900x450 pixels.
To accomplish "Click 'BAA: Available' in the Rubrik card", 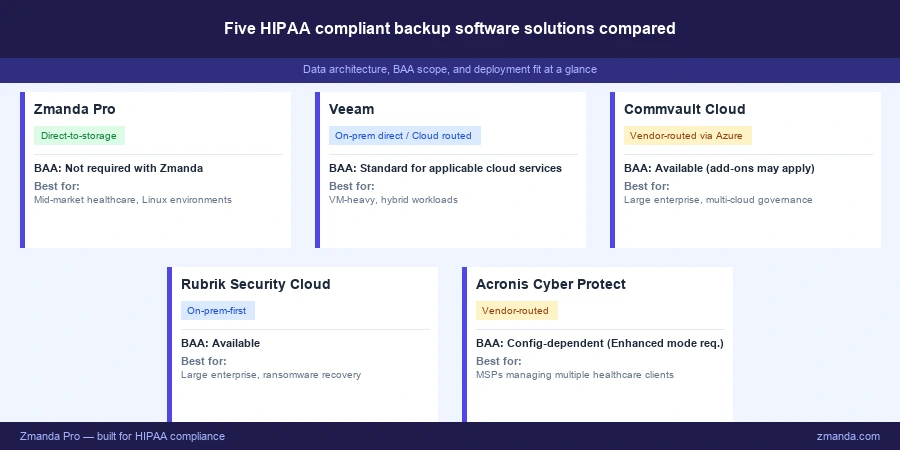I will point(220,343).
